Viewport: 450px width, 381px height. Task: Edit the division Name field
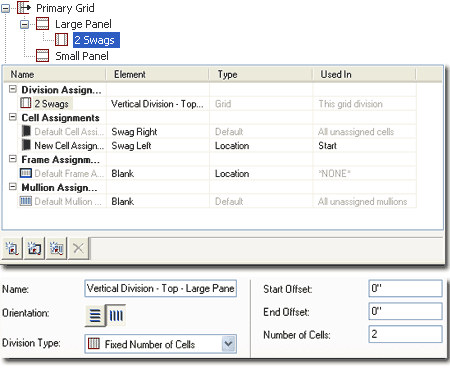tap(161, 289)
